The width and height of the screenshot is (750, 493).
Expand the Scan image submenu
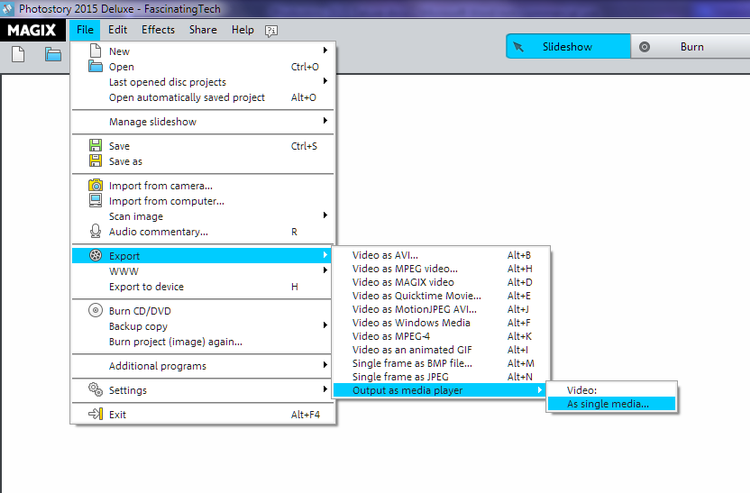click(x=325, y=215)
